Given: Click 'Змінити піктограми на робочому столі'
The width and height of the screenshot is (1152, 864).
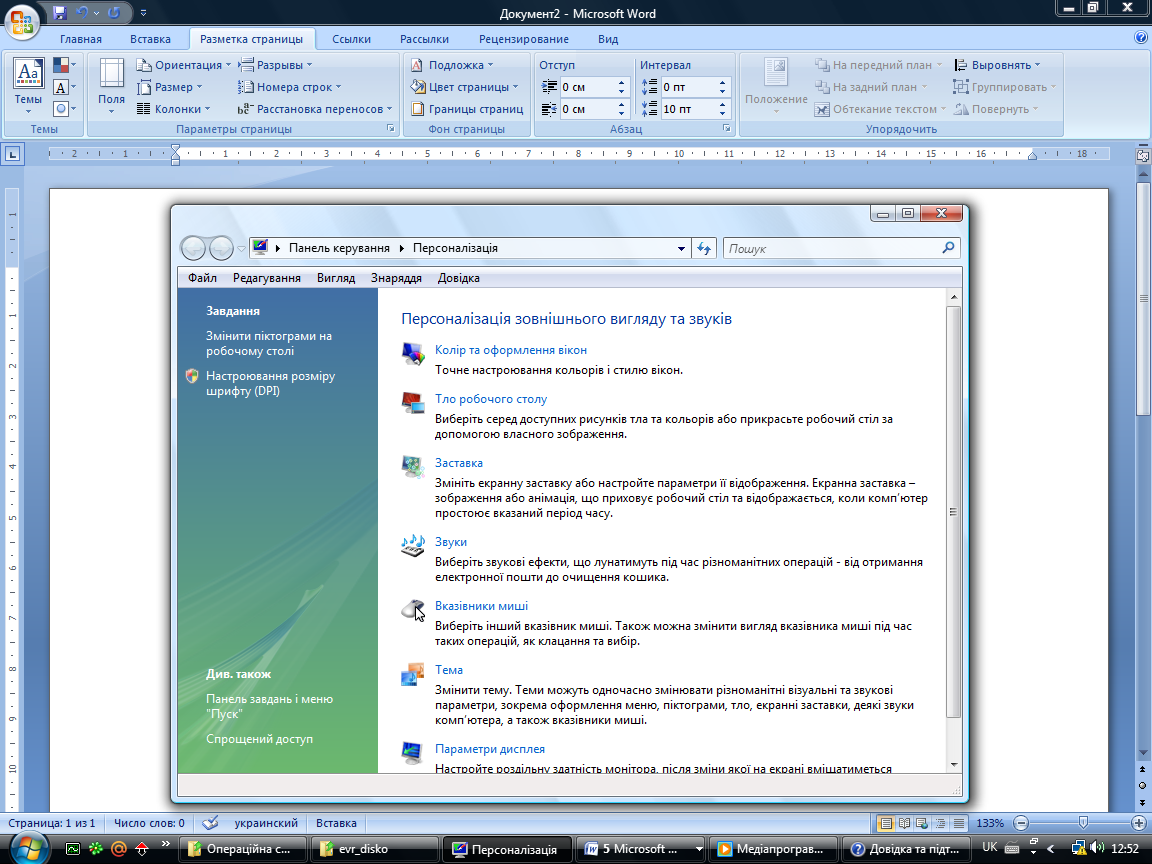Looking at the screenshot, I should 269,343.
